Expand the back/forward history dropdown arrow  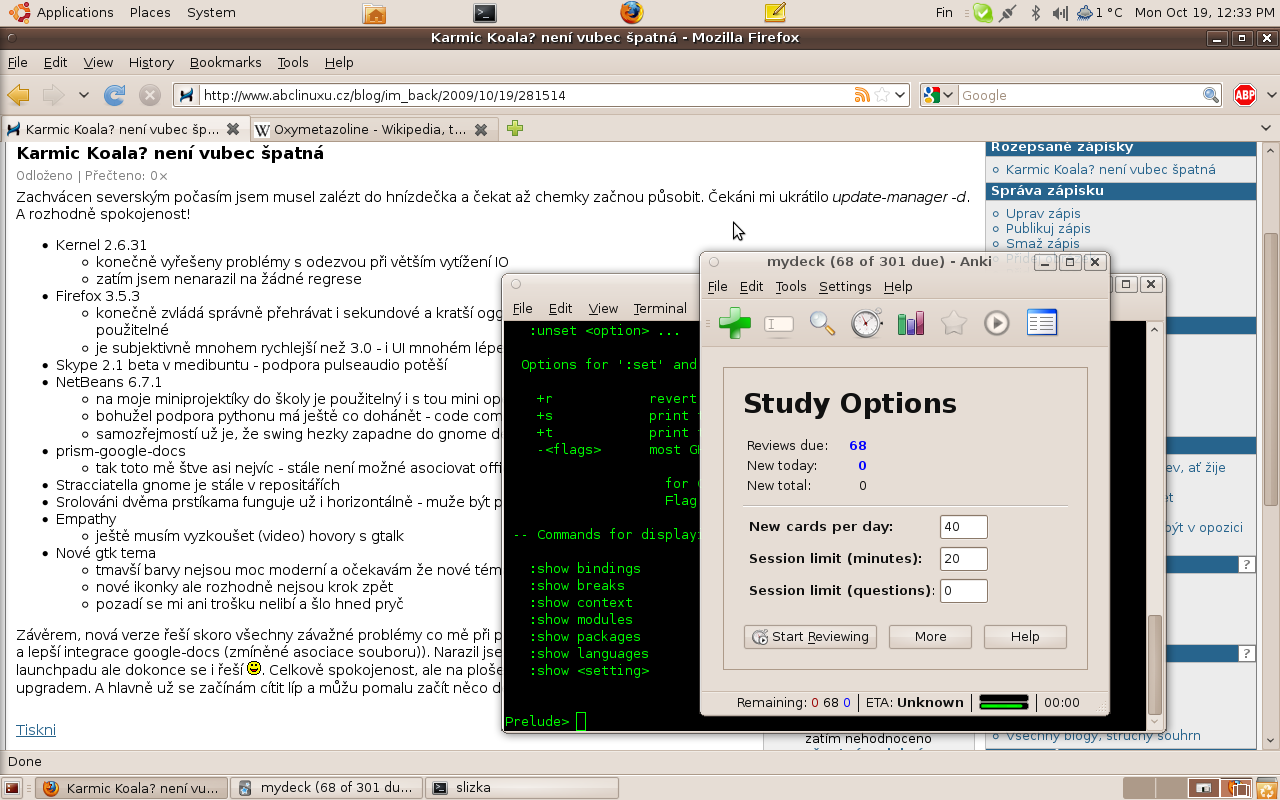(83, 95)
